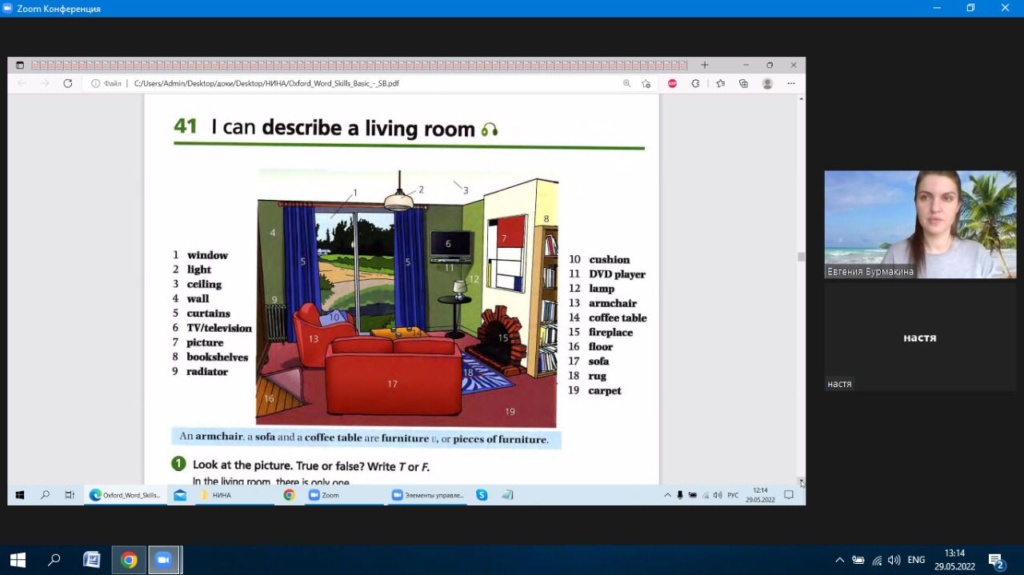Open Collections in the browser toolbar
1024x575 pixels.
pos(743,84)
